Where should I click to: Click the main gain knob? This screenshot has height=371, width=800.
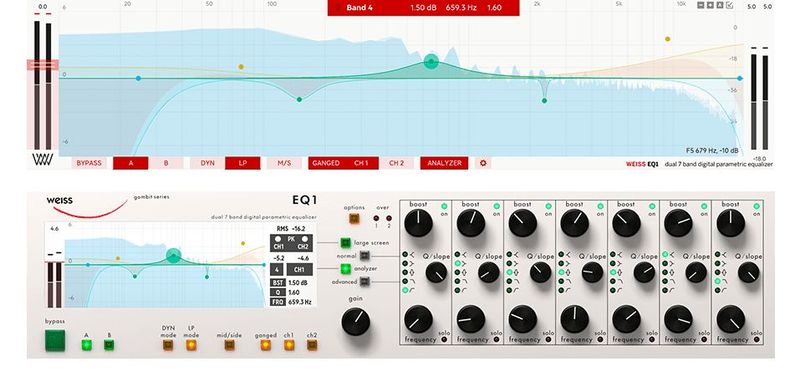click(356, 321)
